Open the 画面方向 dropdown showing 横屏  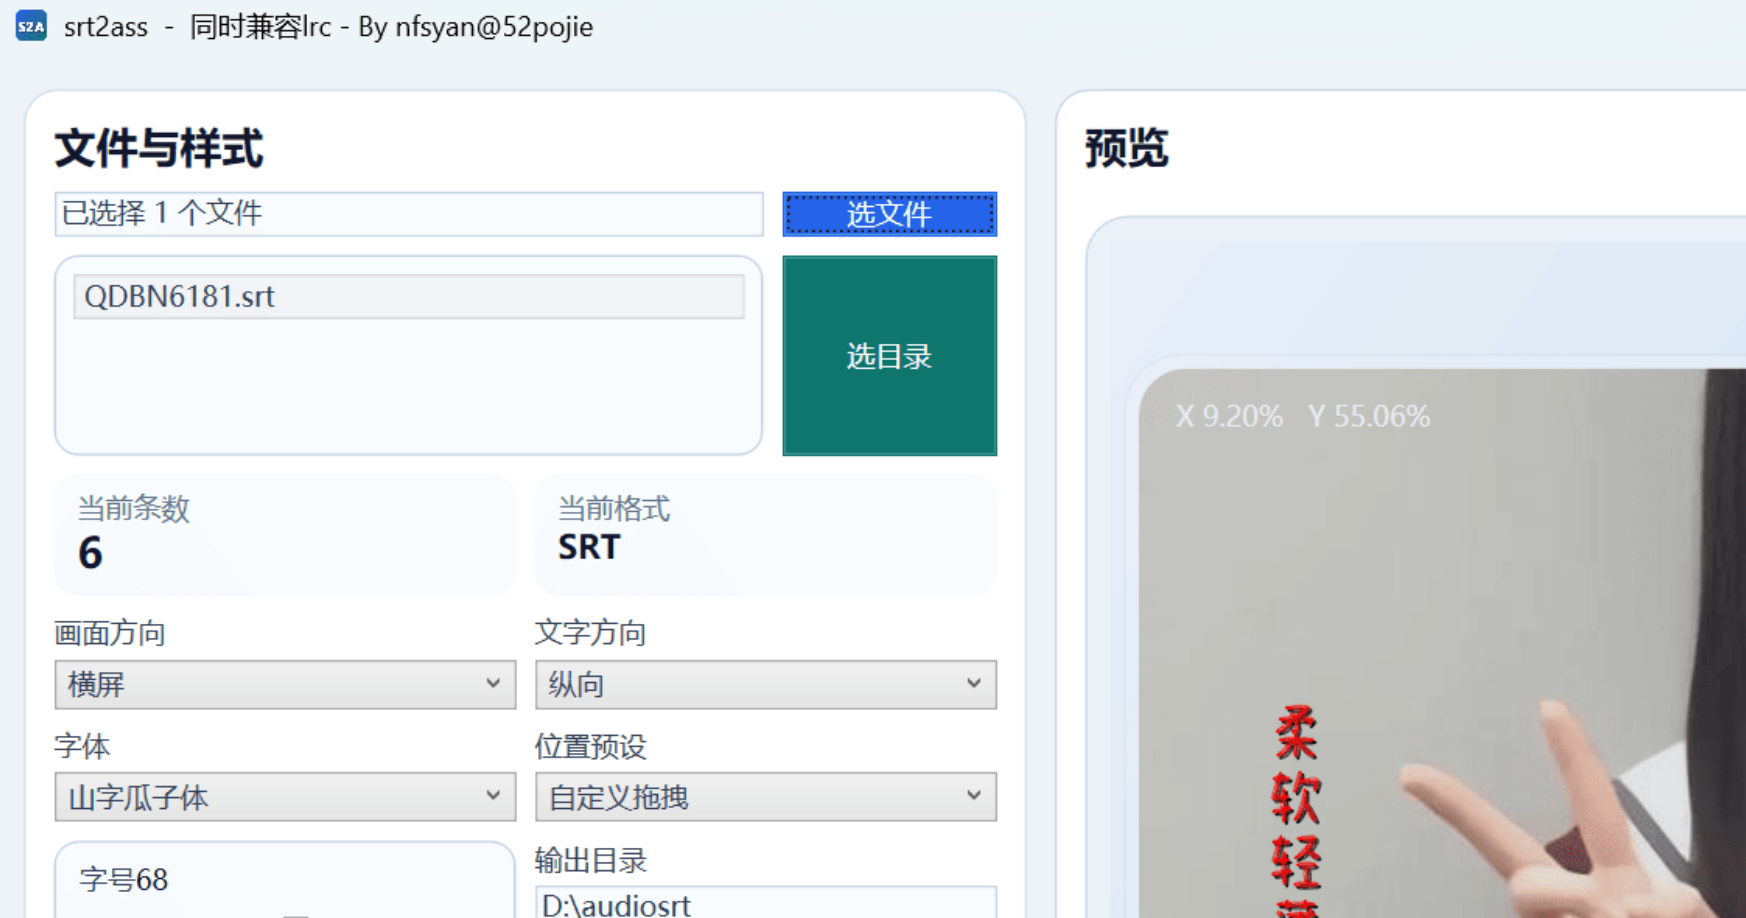pos(285,685)
